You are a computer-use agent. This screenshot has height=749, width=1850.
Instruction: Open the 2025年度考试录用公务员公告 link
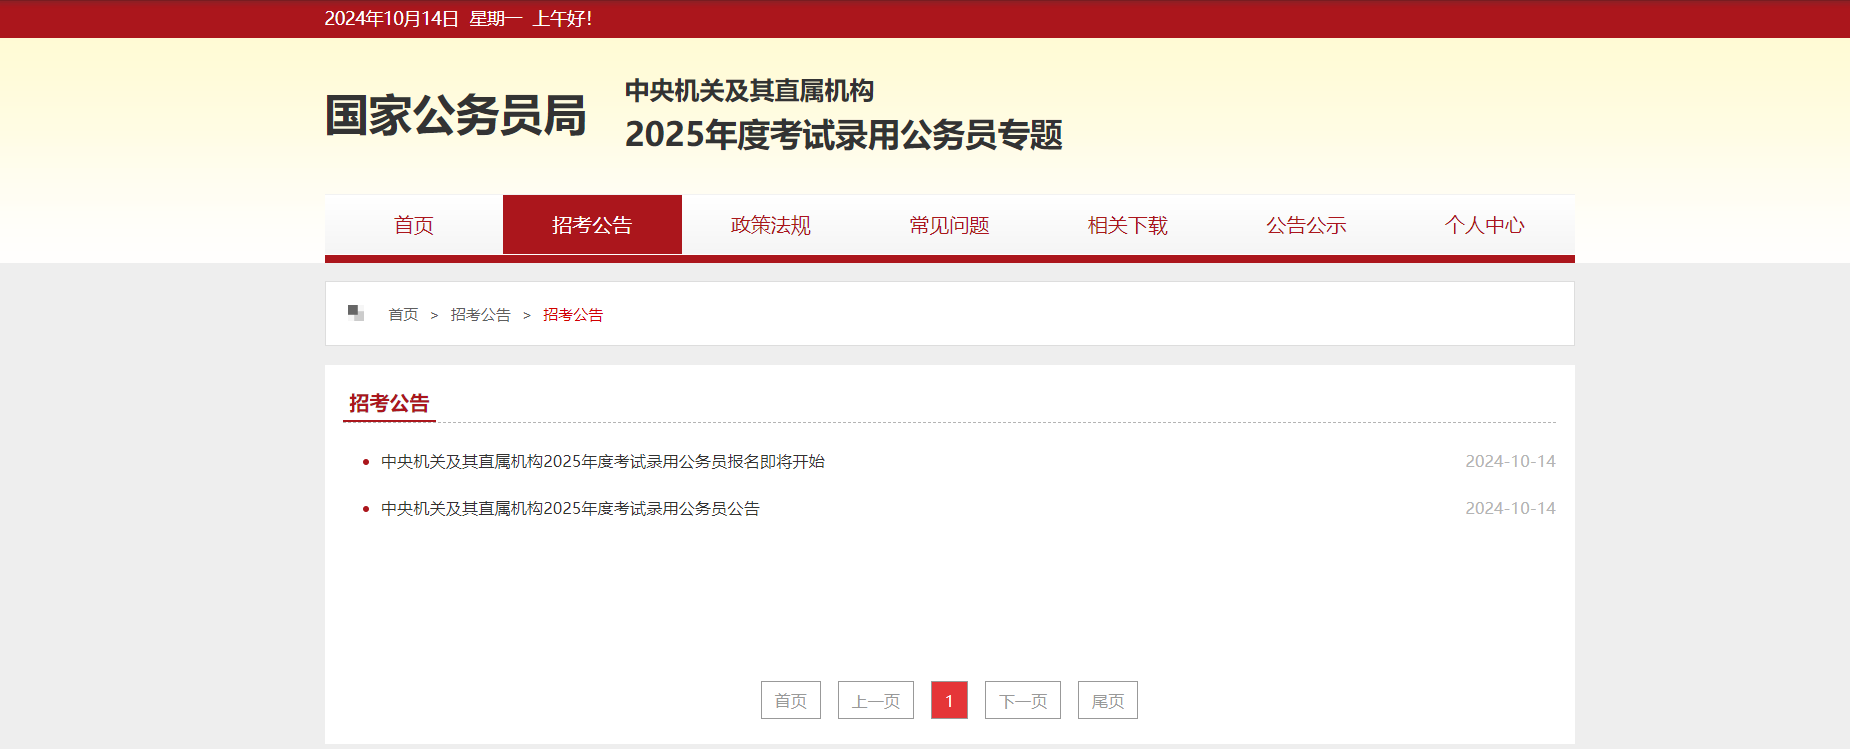point(570,509)
